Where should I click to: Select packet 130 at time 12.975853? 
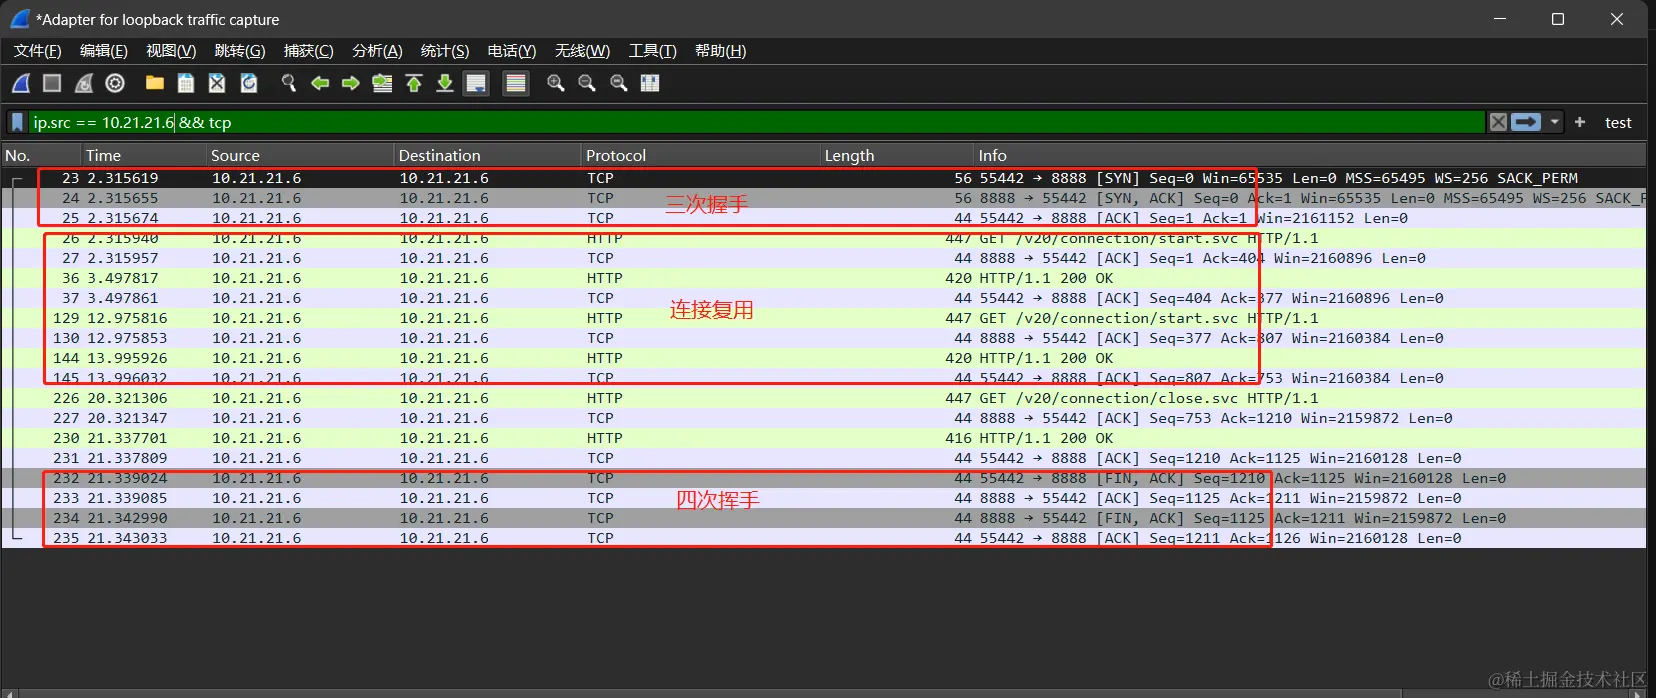click(x=824, y=338)
